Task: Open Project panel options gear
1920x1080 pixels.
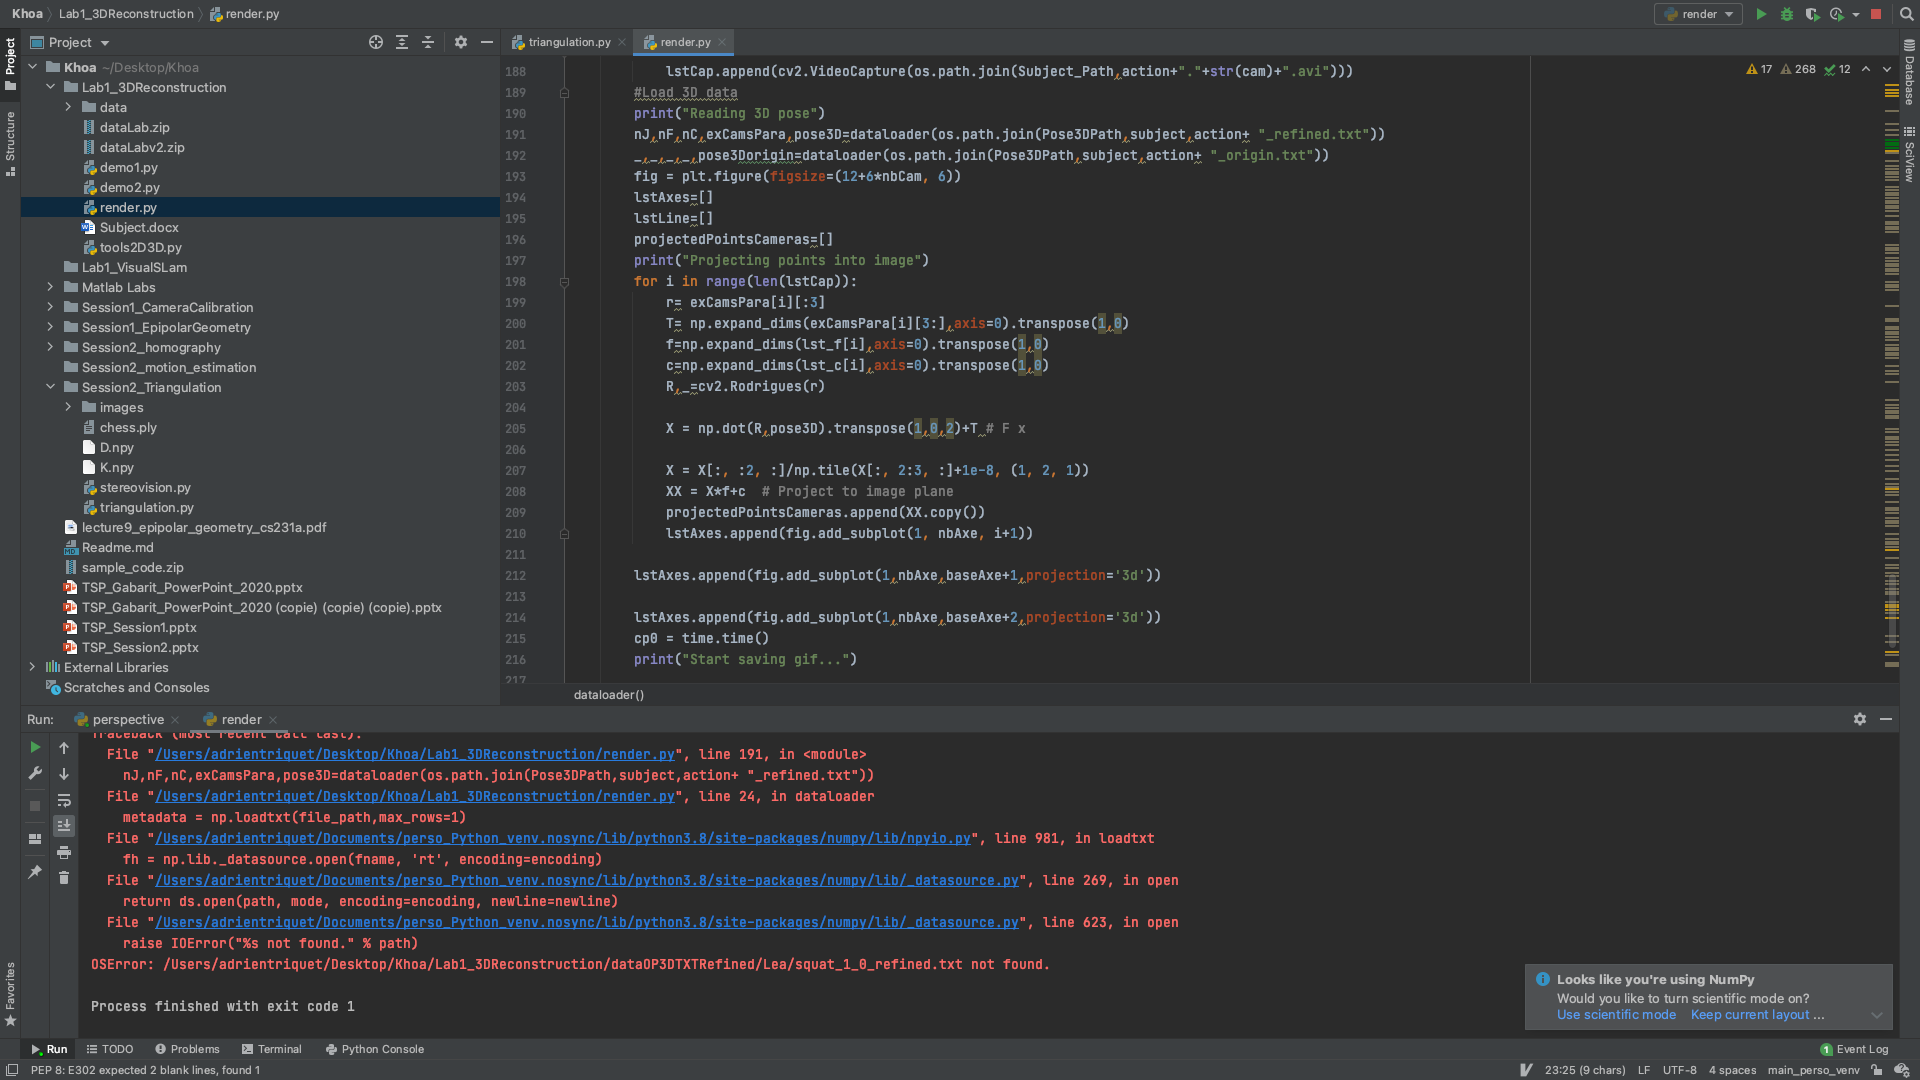Action: point(461,42)
